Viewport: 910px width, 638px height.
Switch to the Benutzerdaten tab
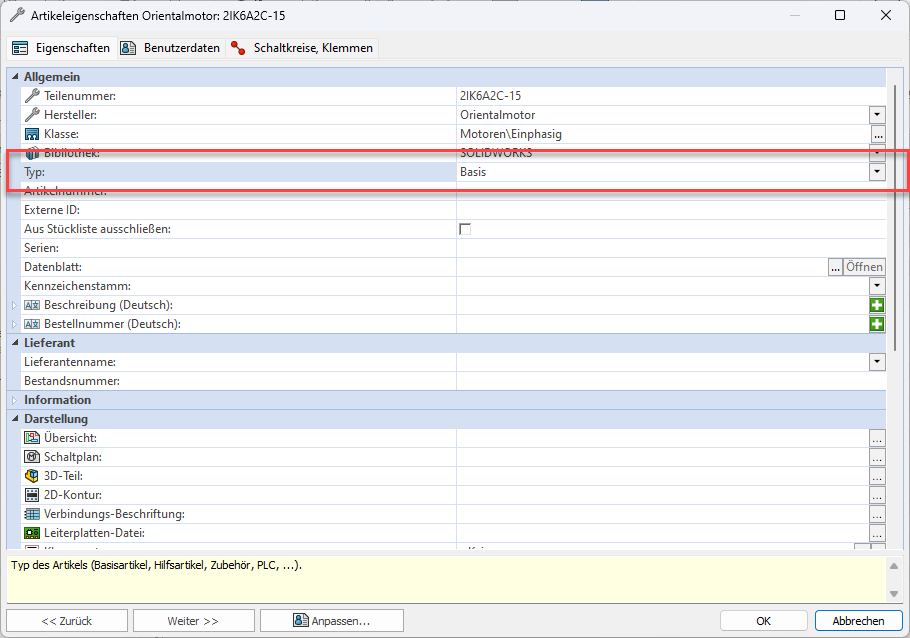coord(171,48)
